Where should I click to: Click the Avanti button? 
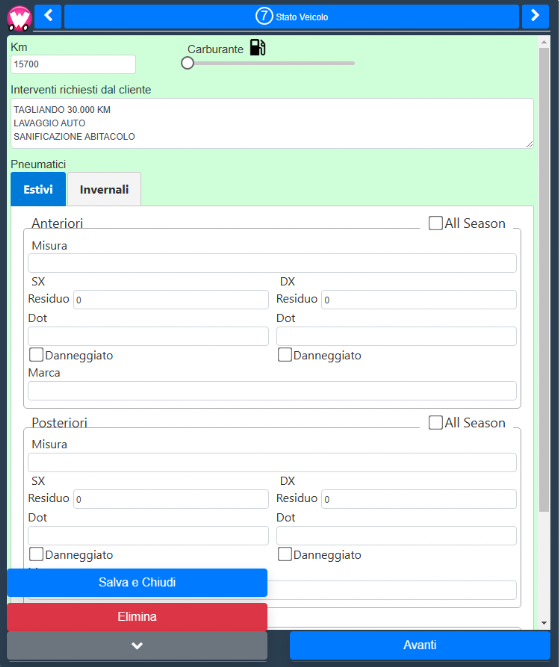click(420, 645)
